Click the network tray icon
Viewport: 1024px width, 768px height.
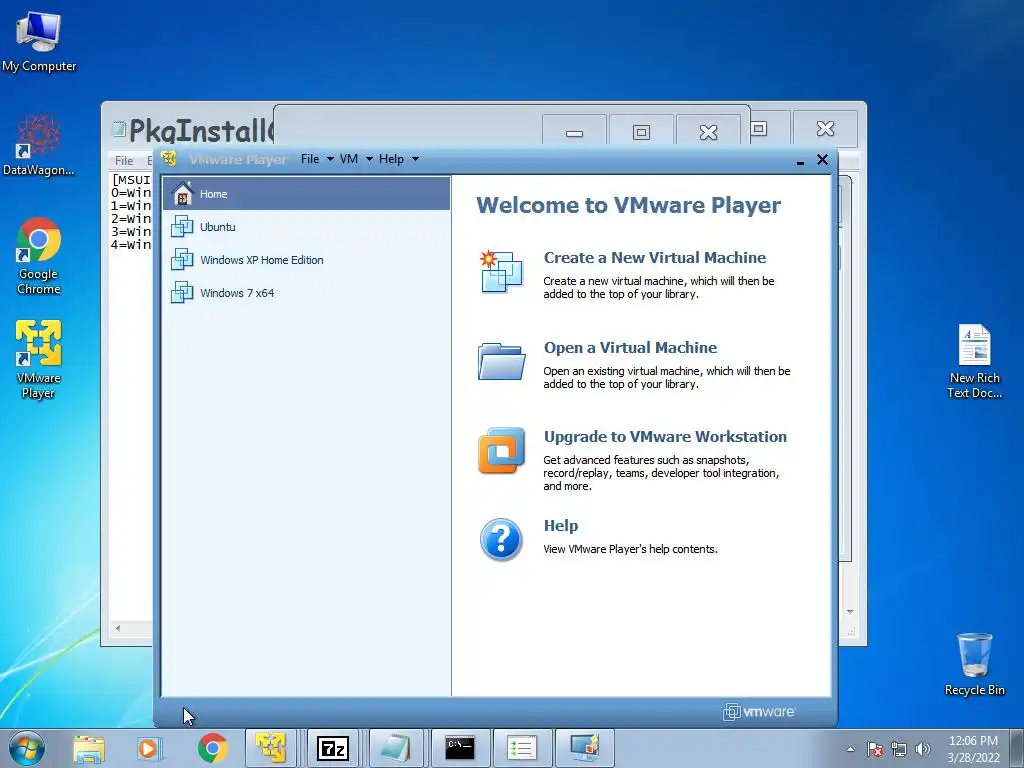click(x=899, y=749)
